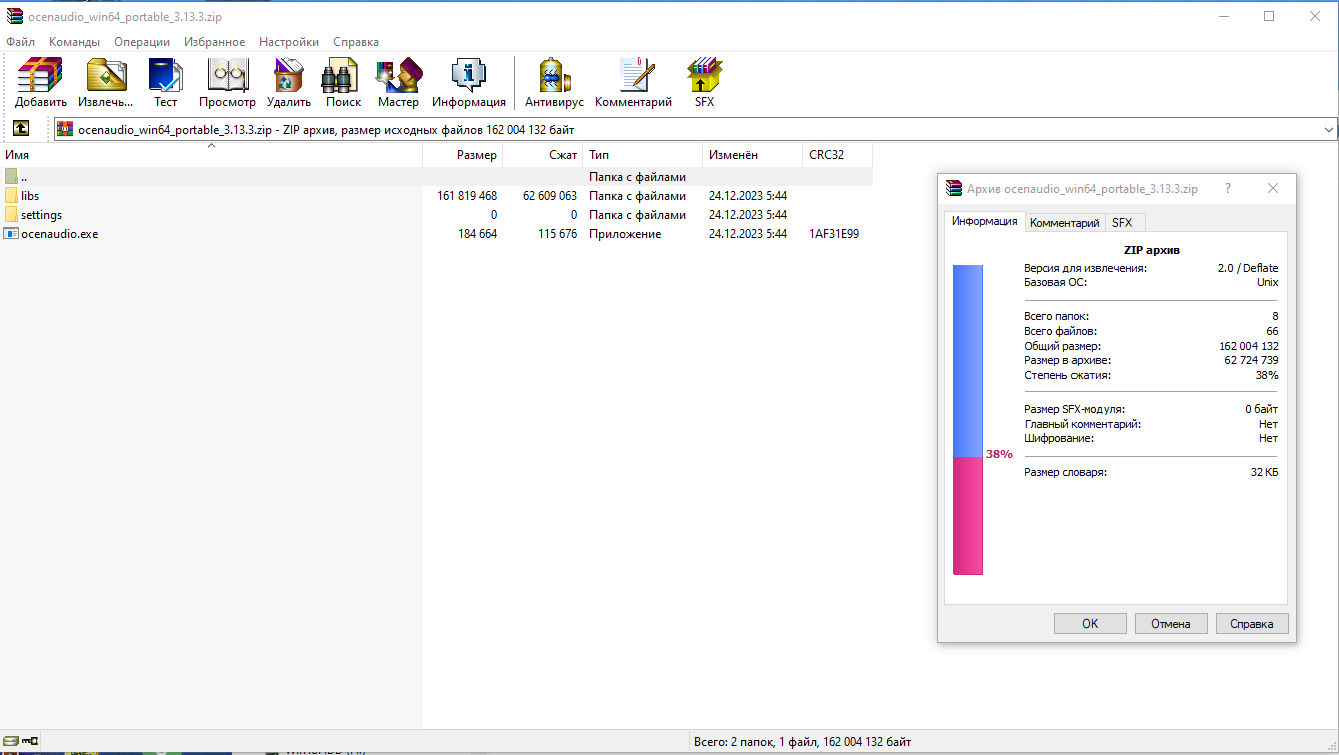Select the settings folder icon
The image size is (1339, 755).
click(11, 215)
